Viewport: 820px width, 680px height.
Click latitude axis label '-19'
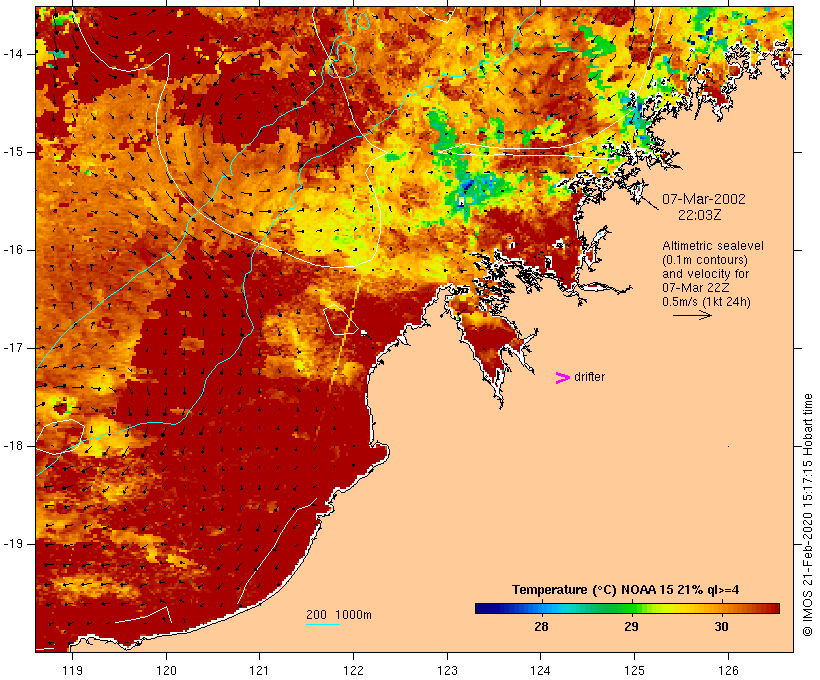[13, 544]
